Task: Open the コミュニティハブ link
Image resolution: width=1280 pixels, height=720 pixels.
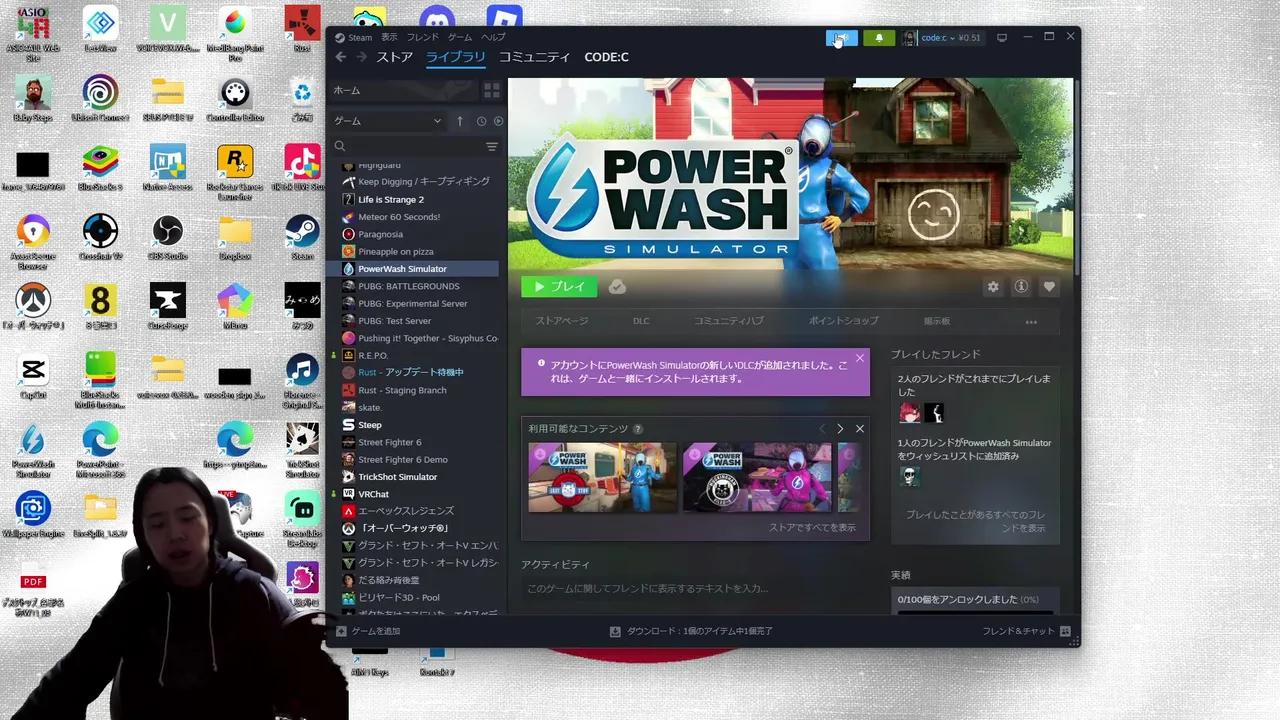Action: point(729,321)
